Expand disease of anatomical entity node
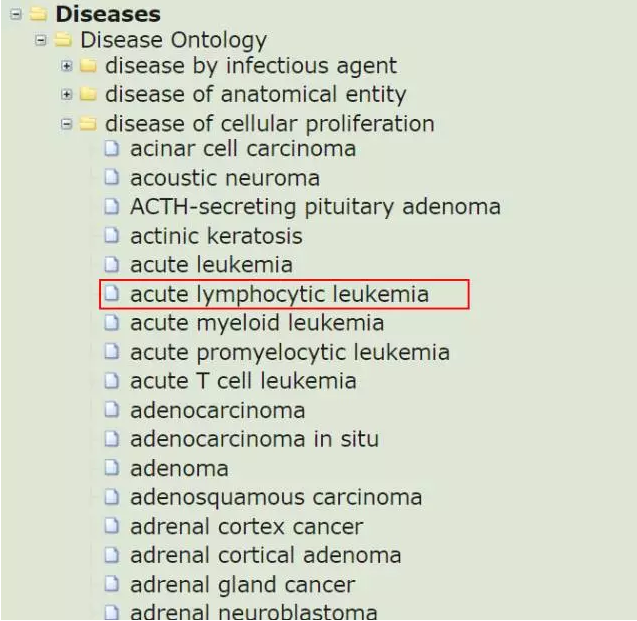Image resolution: width=637 pixels, height=621 pixels. 66,95
